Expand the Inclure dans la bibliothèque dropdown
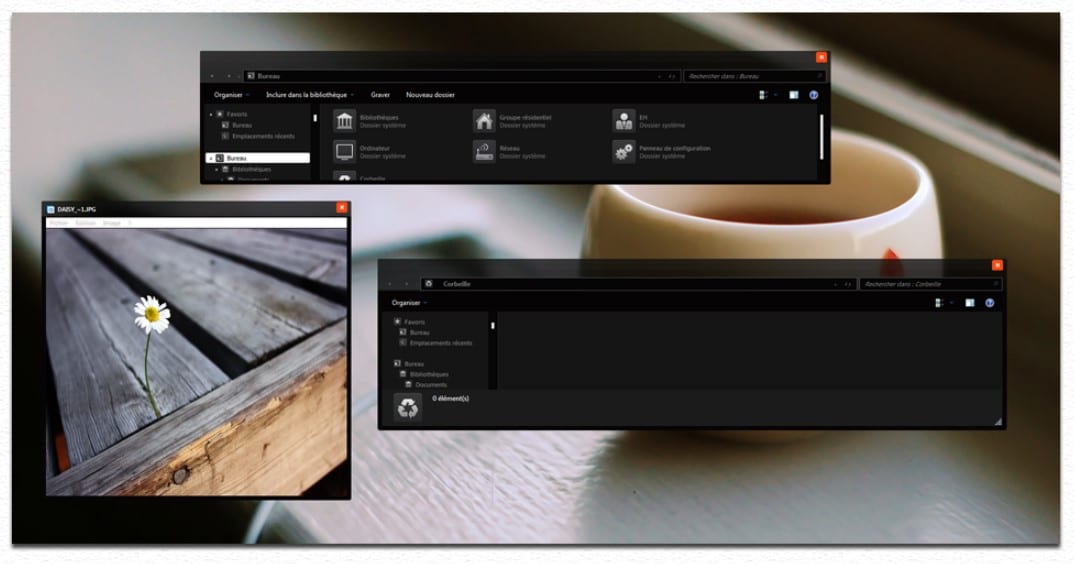Viewport: 1074px width, 564px height. tap(309, 95)
